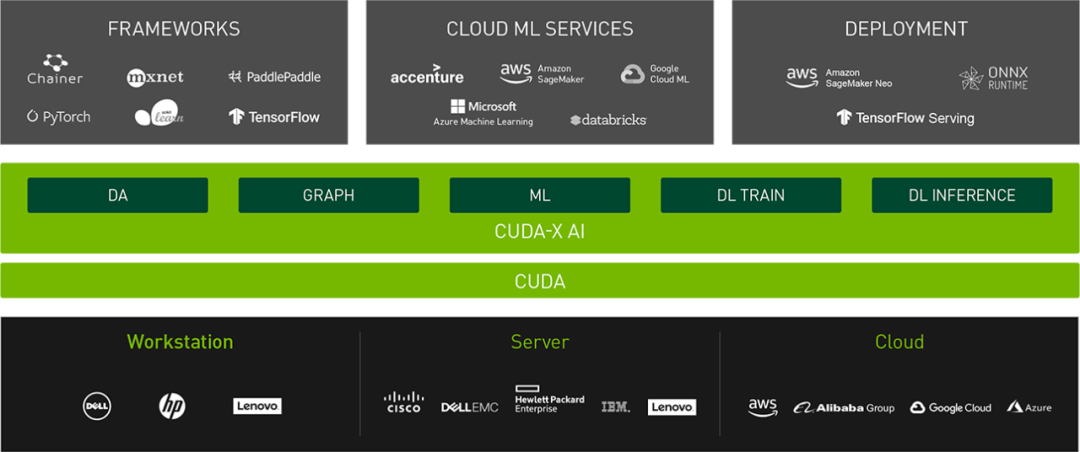Click the Hewlett Packard Enterprise logo
The image size is (1080, 452).
coord(550,399)
